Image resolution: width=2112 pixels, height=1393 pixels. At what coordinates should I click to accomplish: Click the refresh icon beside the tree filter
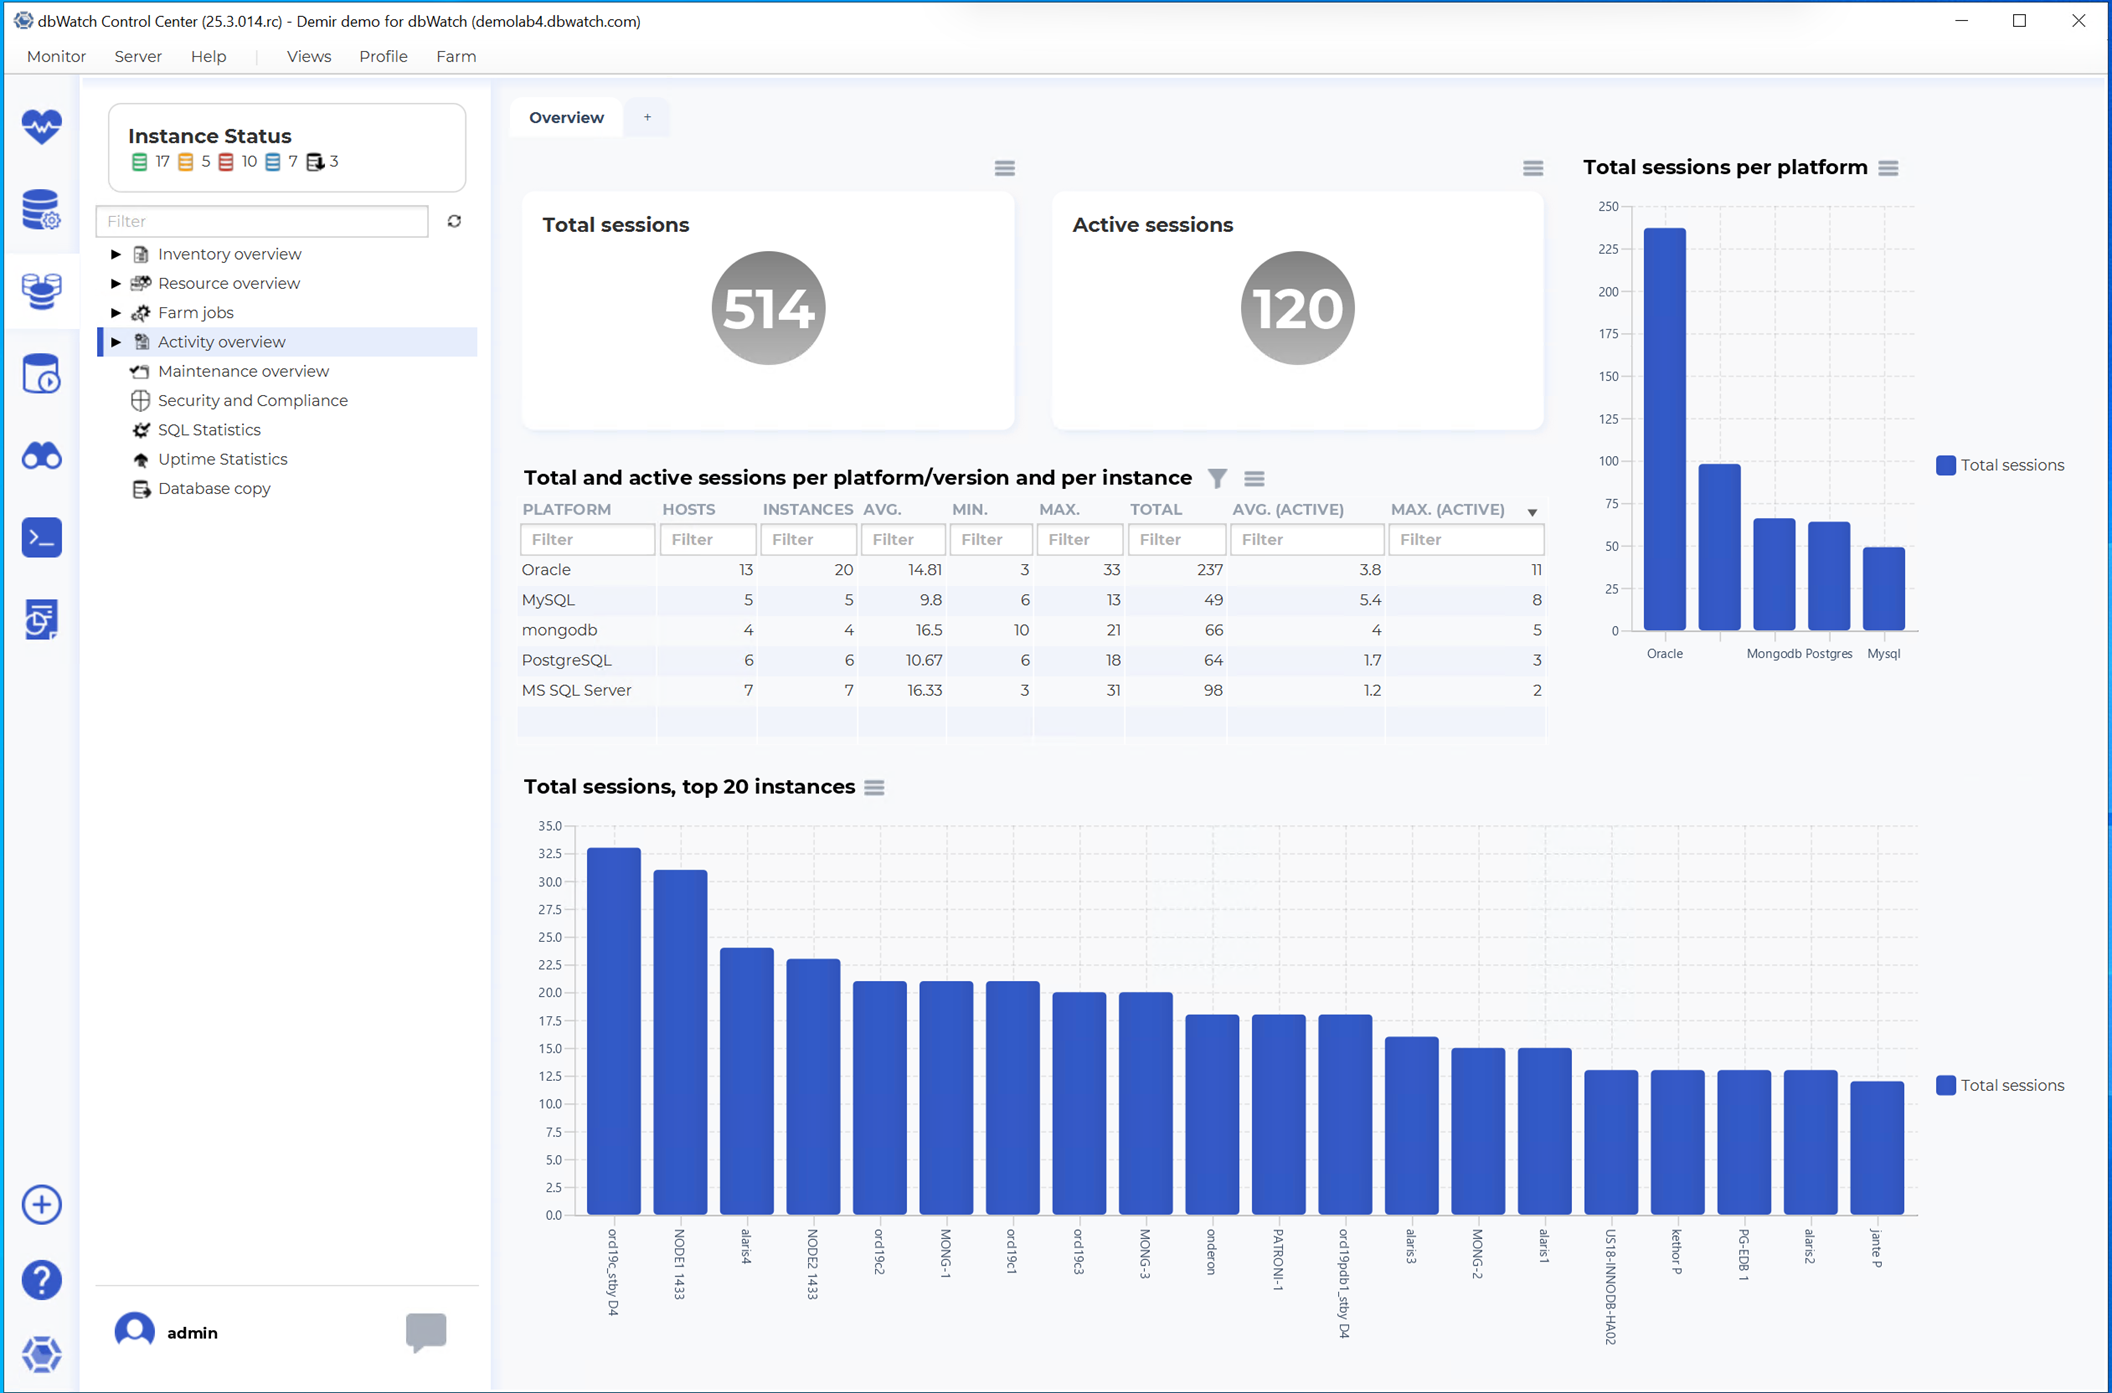454,221
